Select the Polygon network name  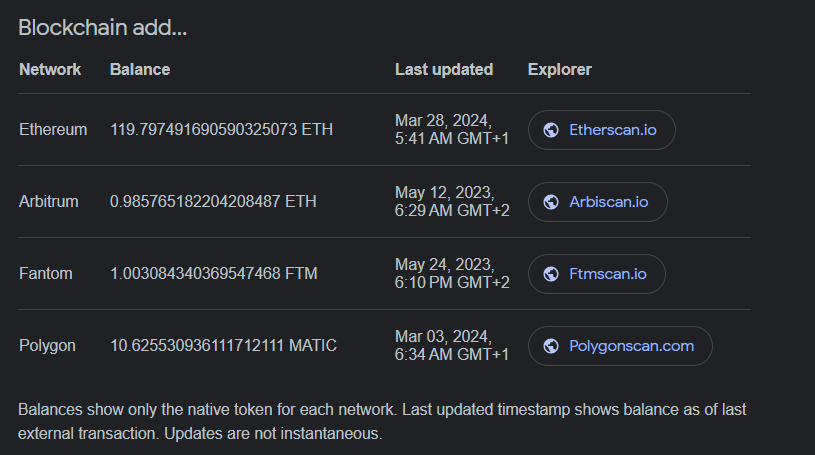47,345
